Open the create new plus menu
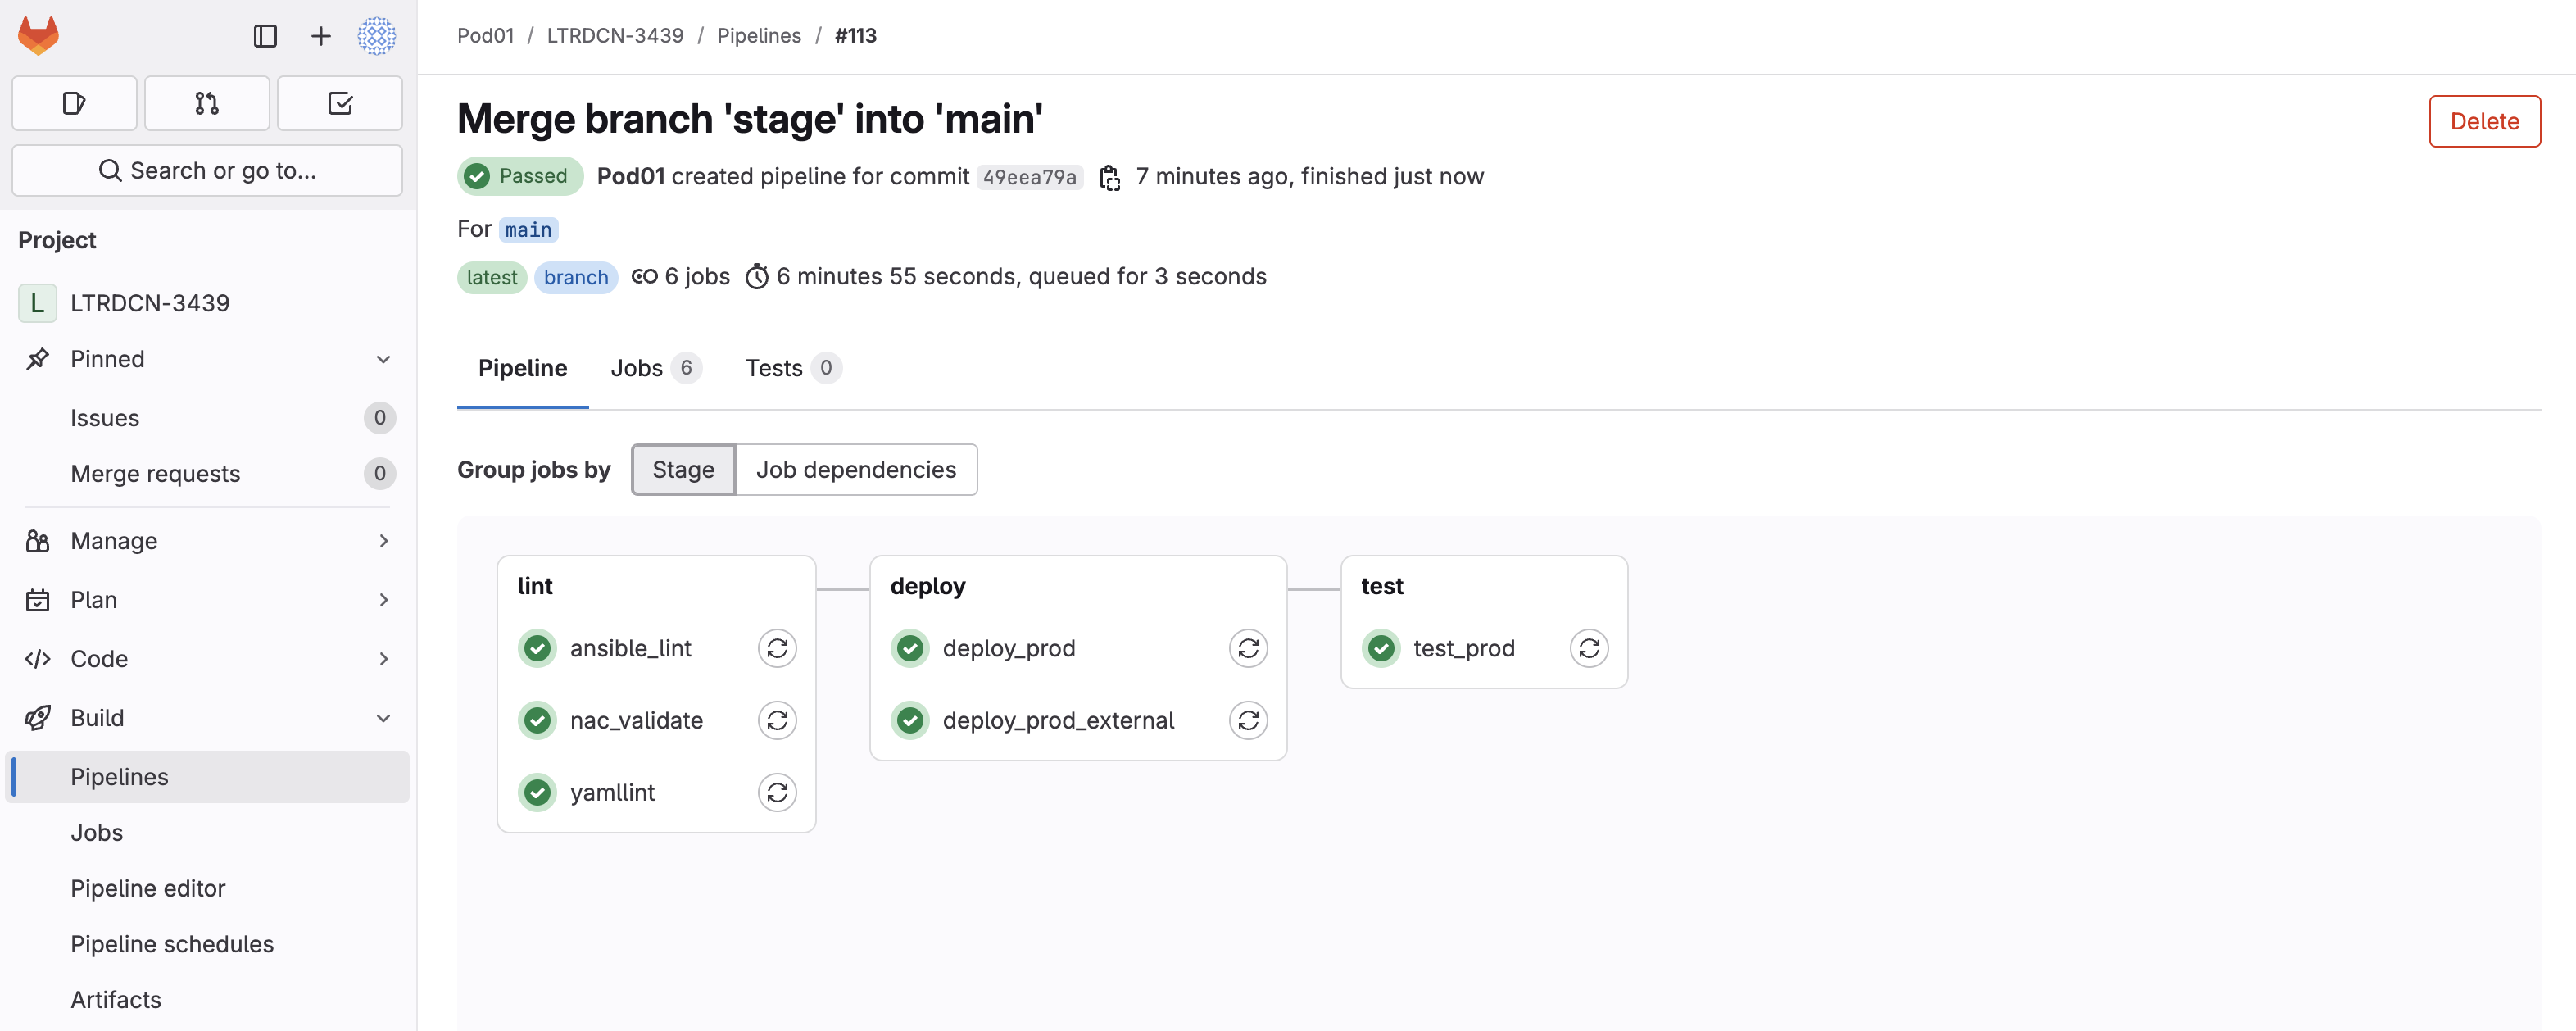 click(x=320, y=36)
